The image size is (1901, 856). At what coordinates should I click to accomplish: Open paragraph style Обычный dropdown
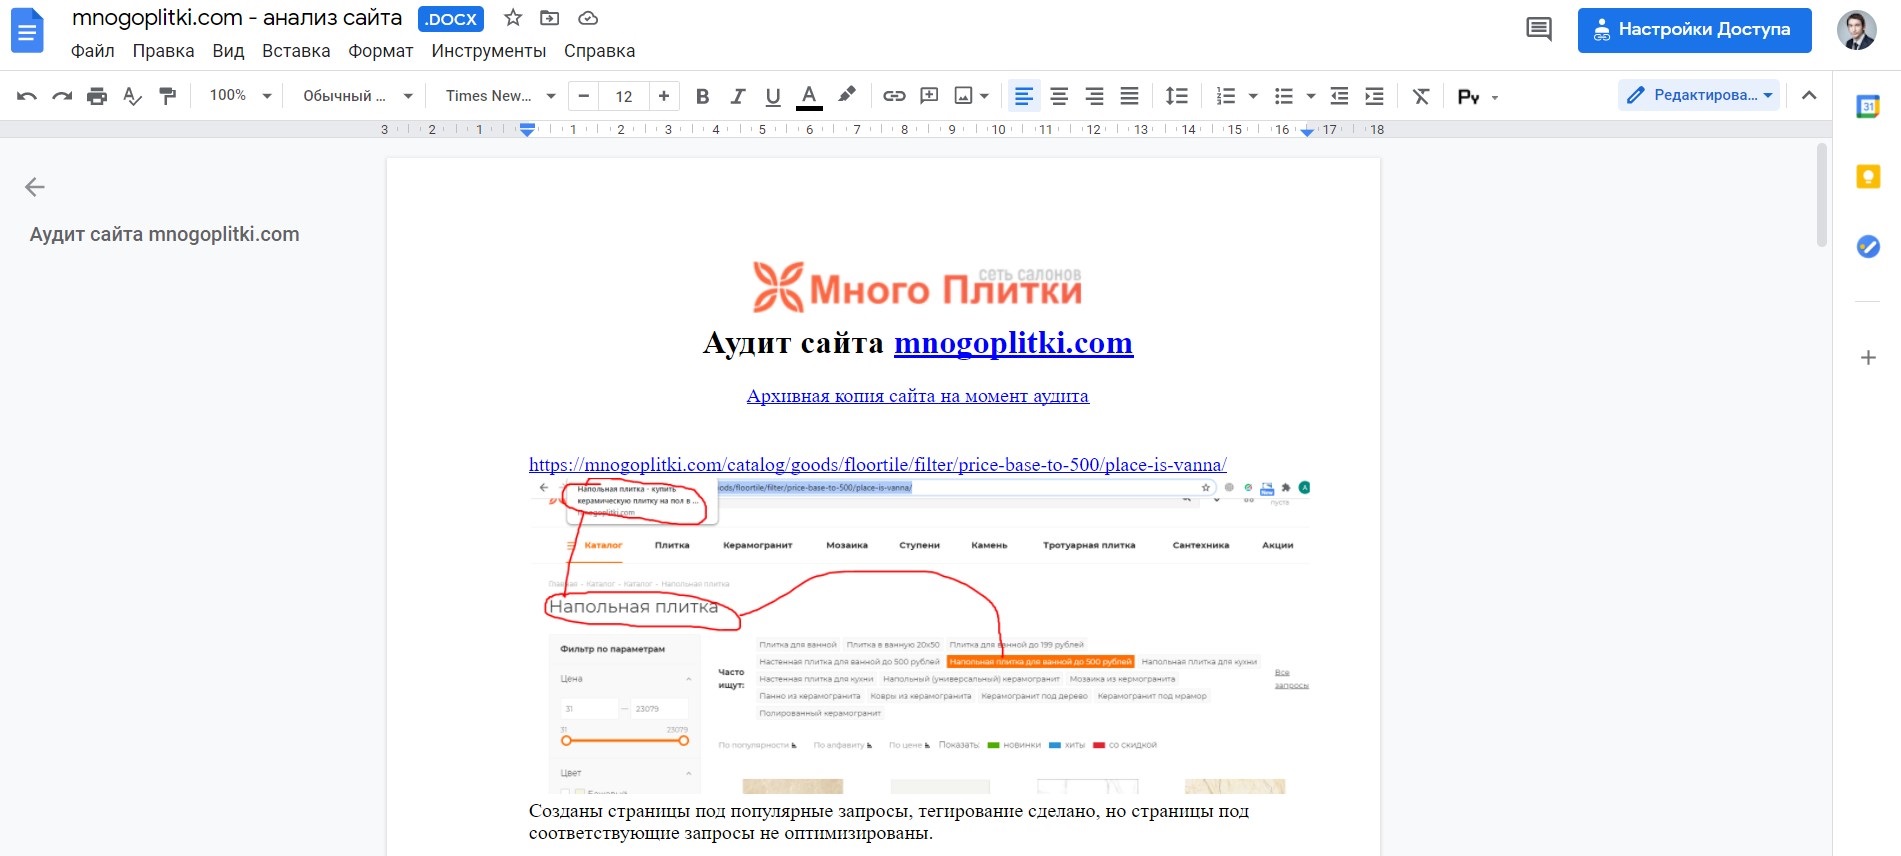(358, 96)
